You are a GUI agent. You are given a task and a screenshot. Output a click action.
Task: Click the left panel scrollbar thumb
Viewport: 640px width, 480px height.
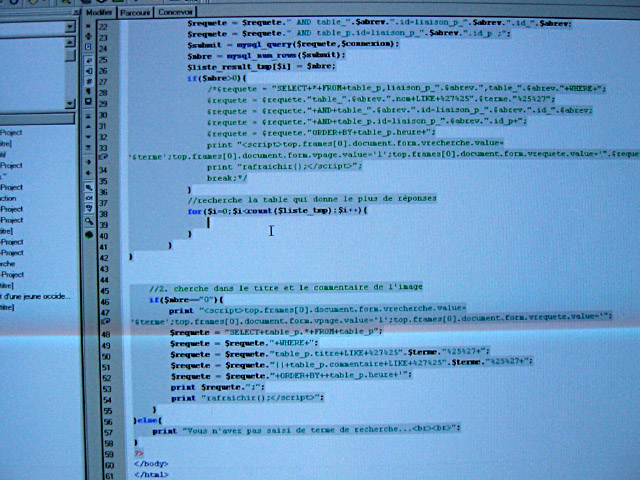(70, 55)
